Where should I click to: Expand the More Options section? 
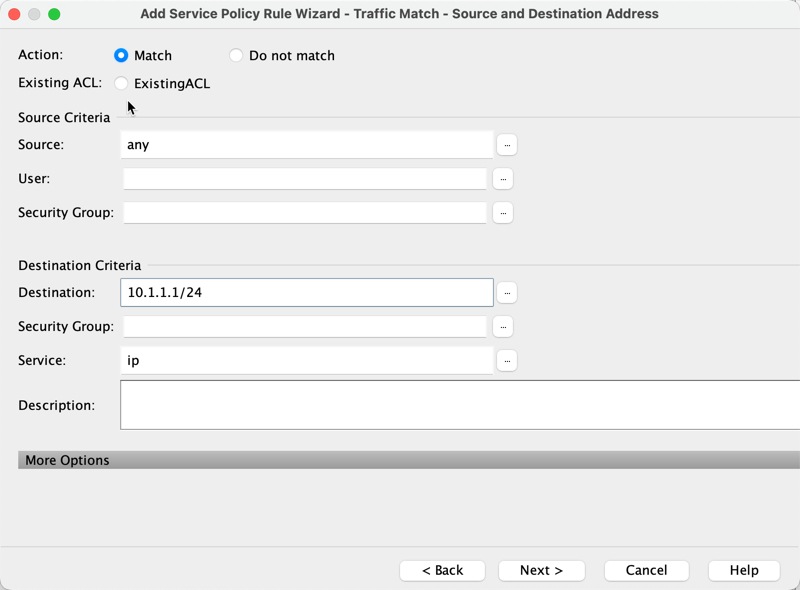[68, 460]
